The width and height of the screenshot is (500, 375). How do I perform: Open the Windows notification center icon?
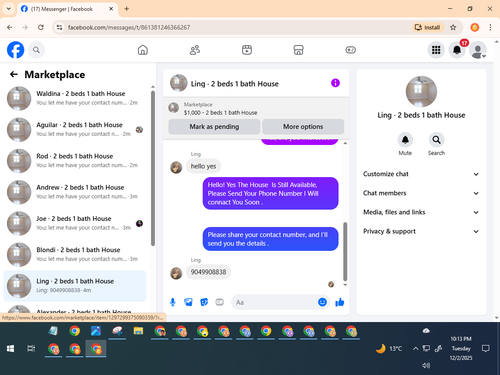tap(486, 349)
